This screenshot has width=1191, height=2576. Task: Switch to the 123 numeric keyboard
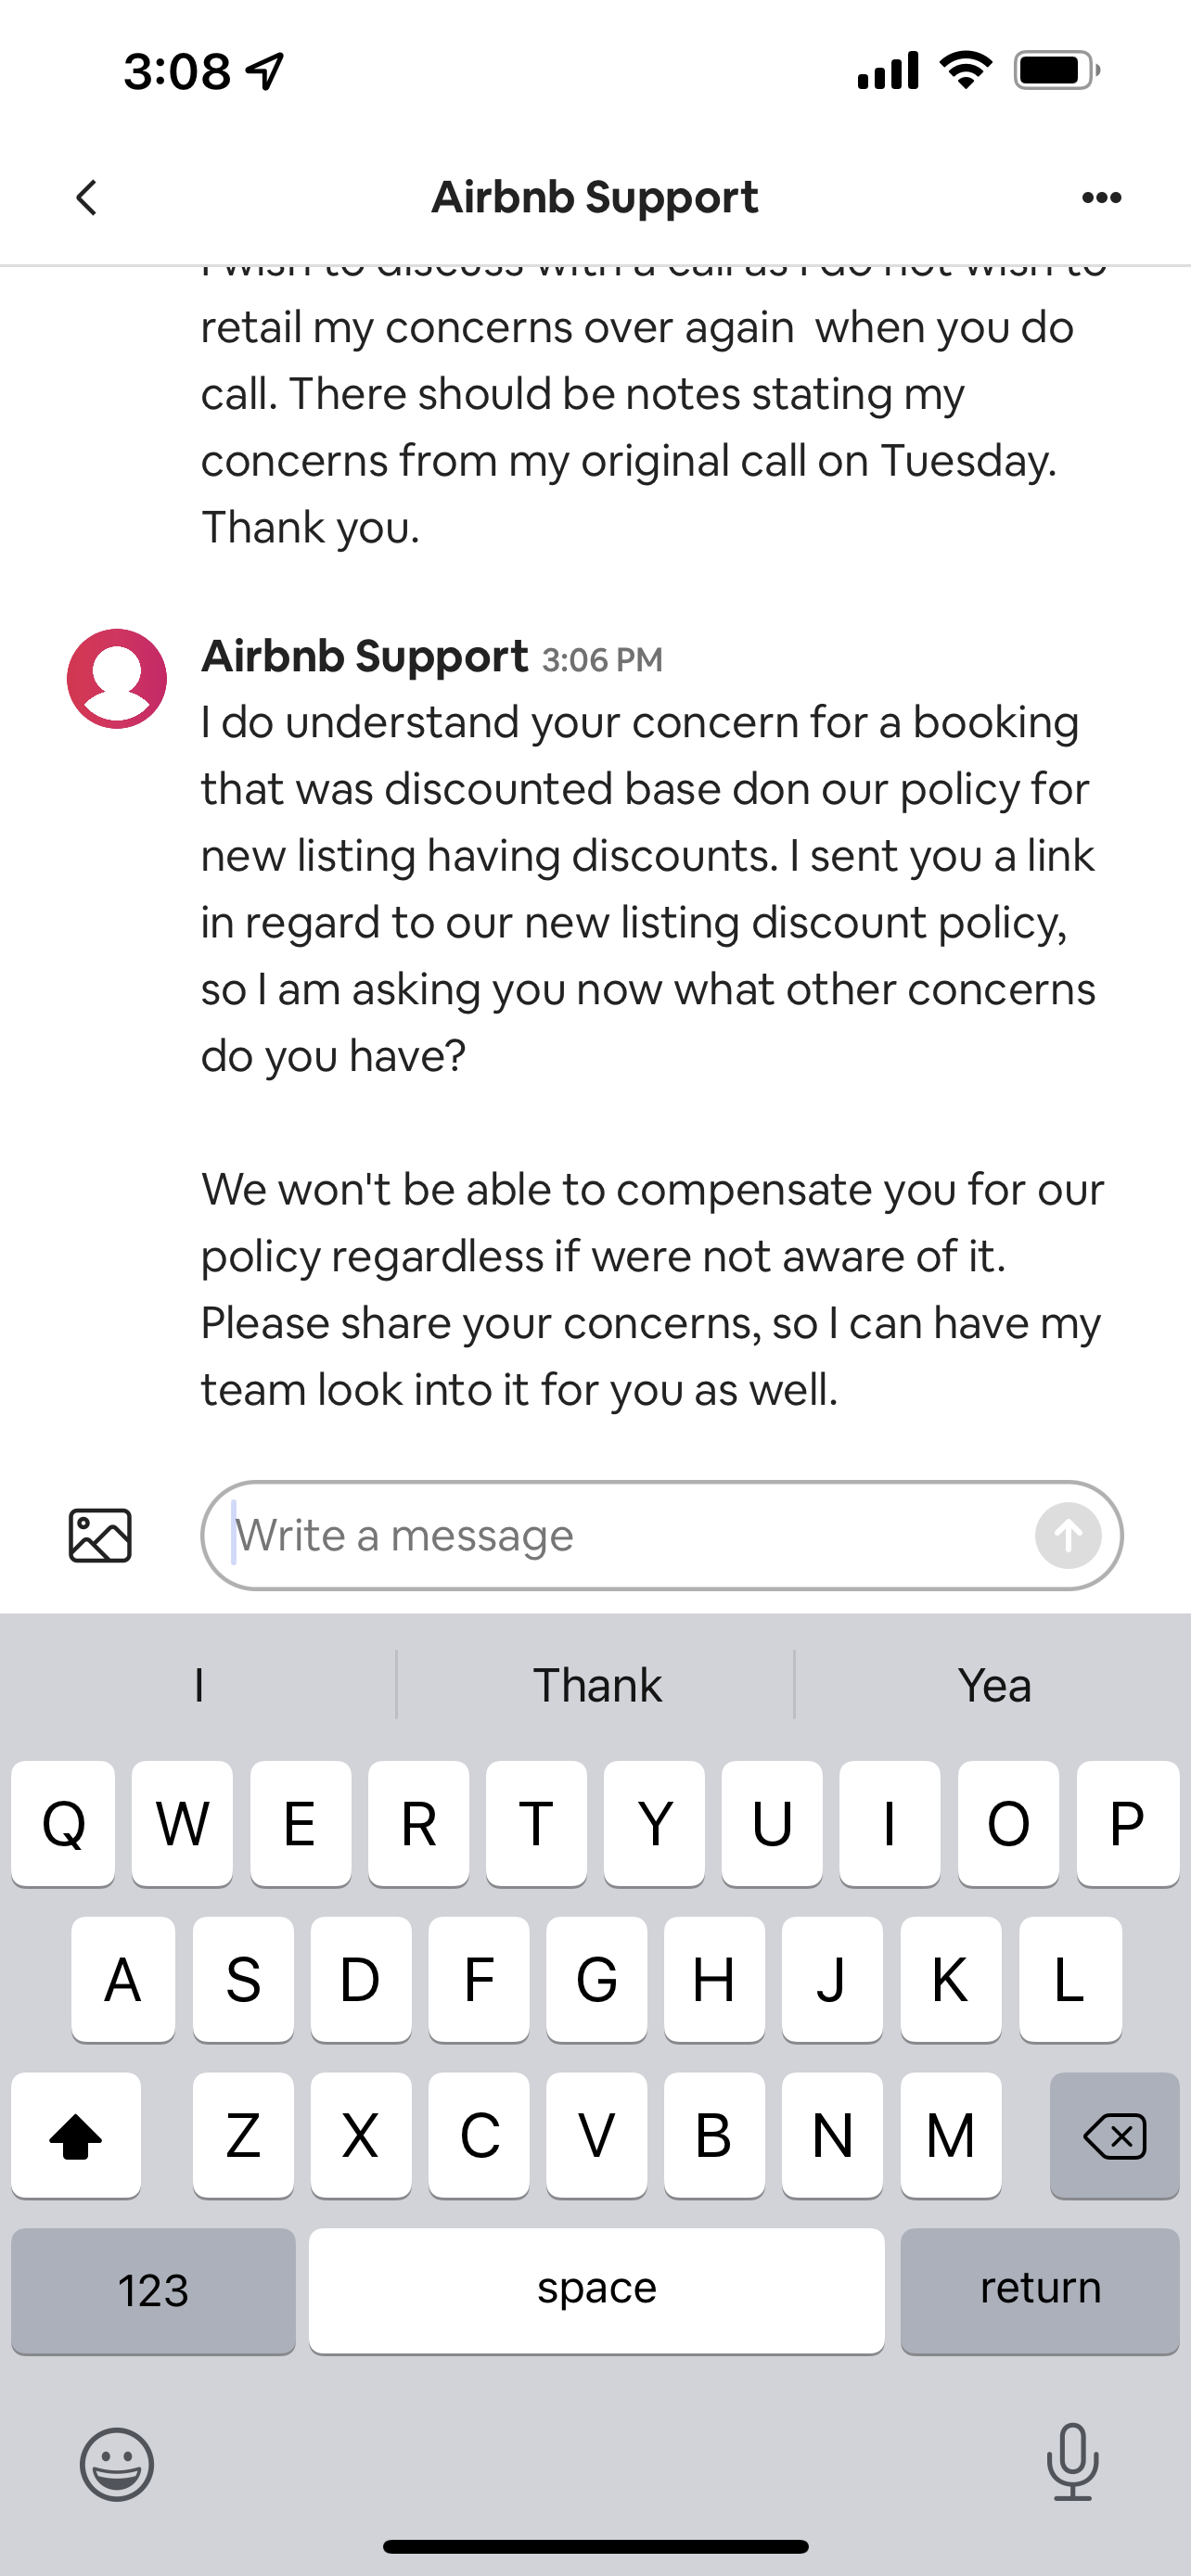153,2290
